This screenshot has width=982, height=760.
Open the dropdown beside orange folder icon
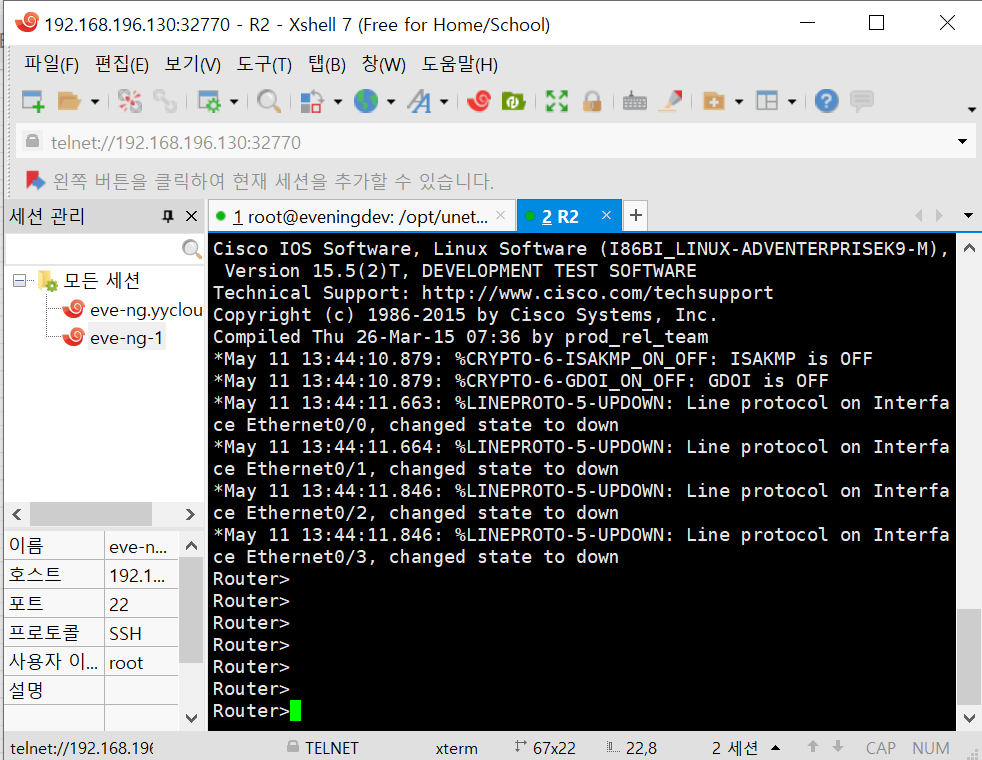tap(739, 101)
